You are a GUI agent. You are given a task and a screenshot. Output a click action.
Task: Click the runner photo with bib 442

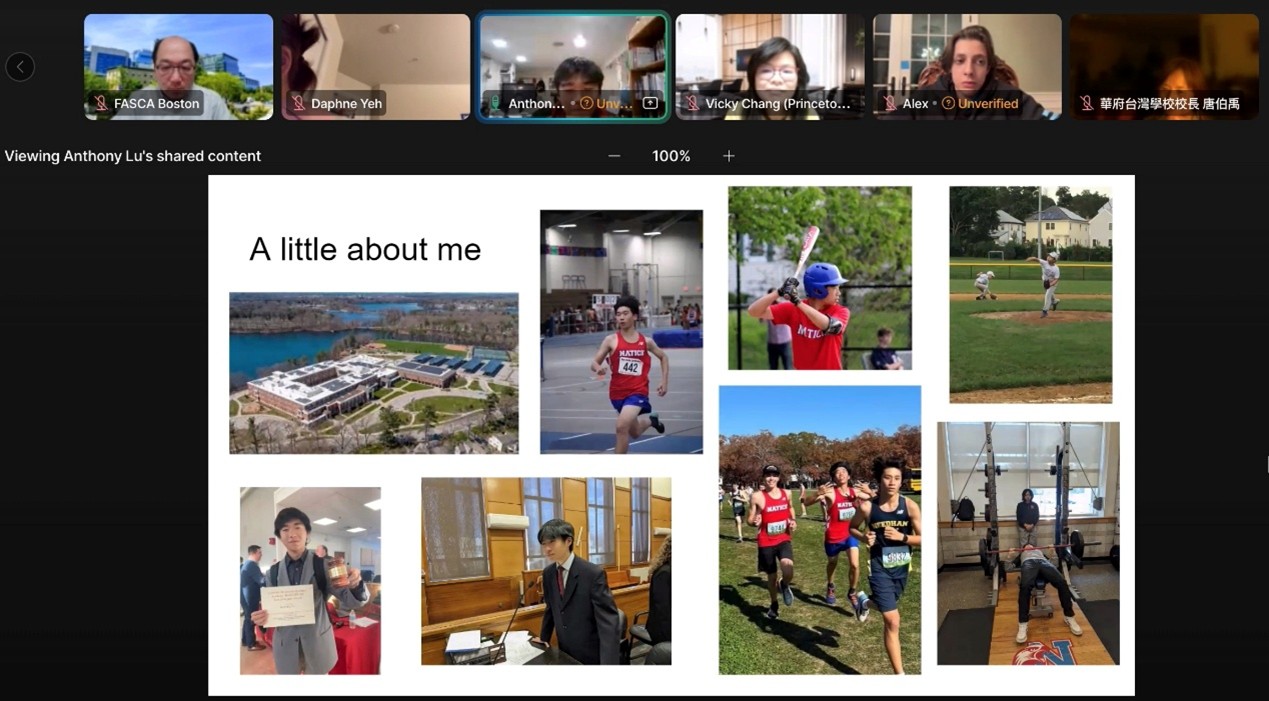621,332
